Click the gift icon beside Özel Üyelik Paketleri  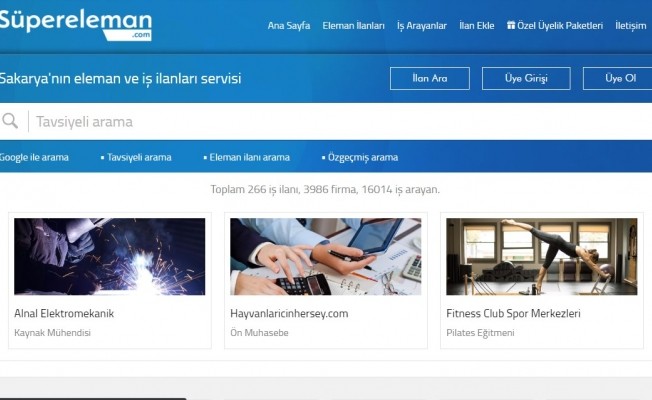click(511, 25)
